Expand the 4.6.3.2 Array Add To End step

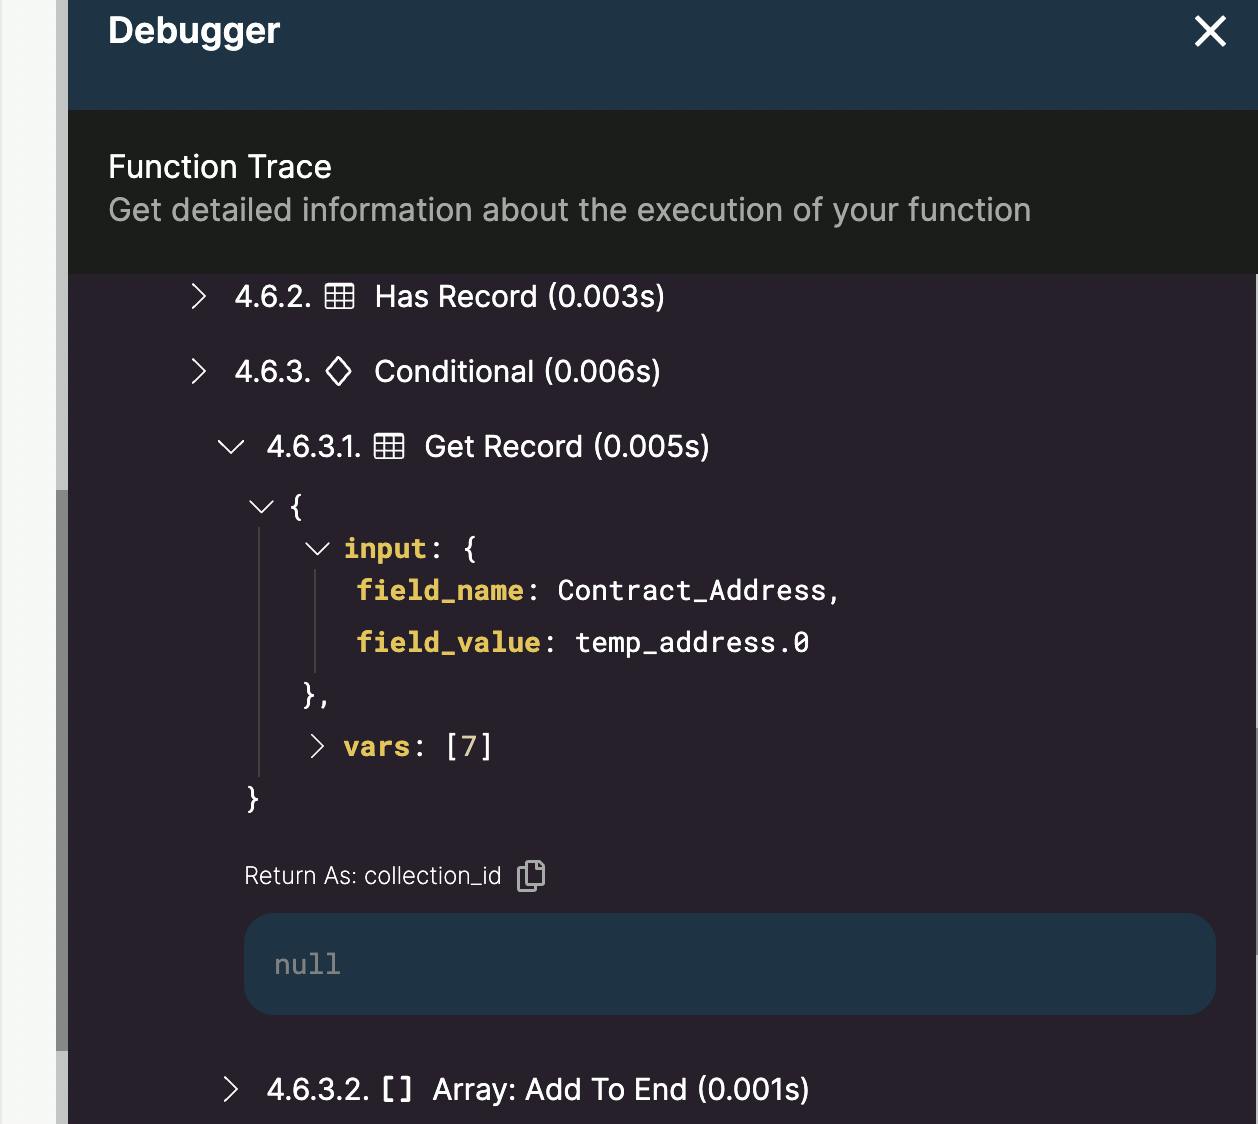tap(231, 1089)
